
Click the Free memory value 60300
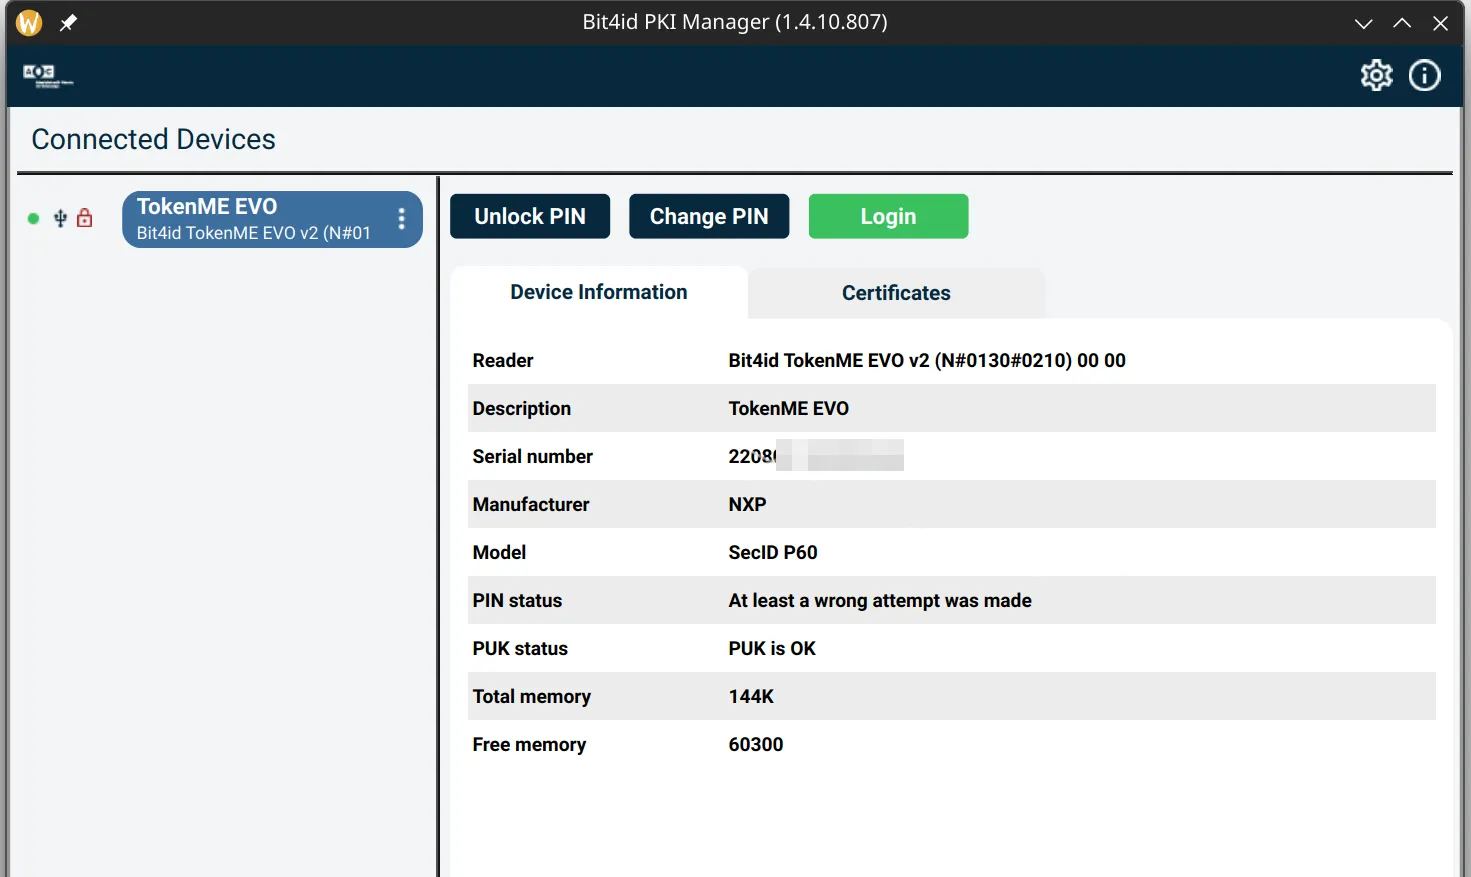[756, 744]
